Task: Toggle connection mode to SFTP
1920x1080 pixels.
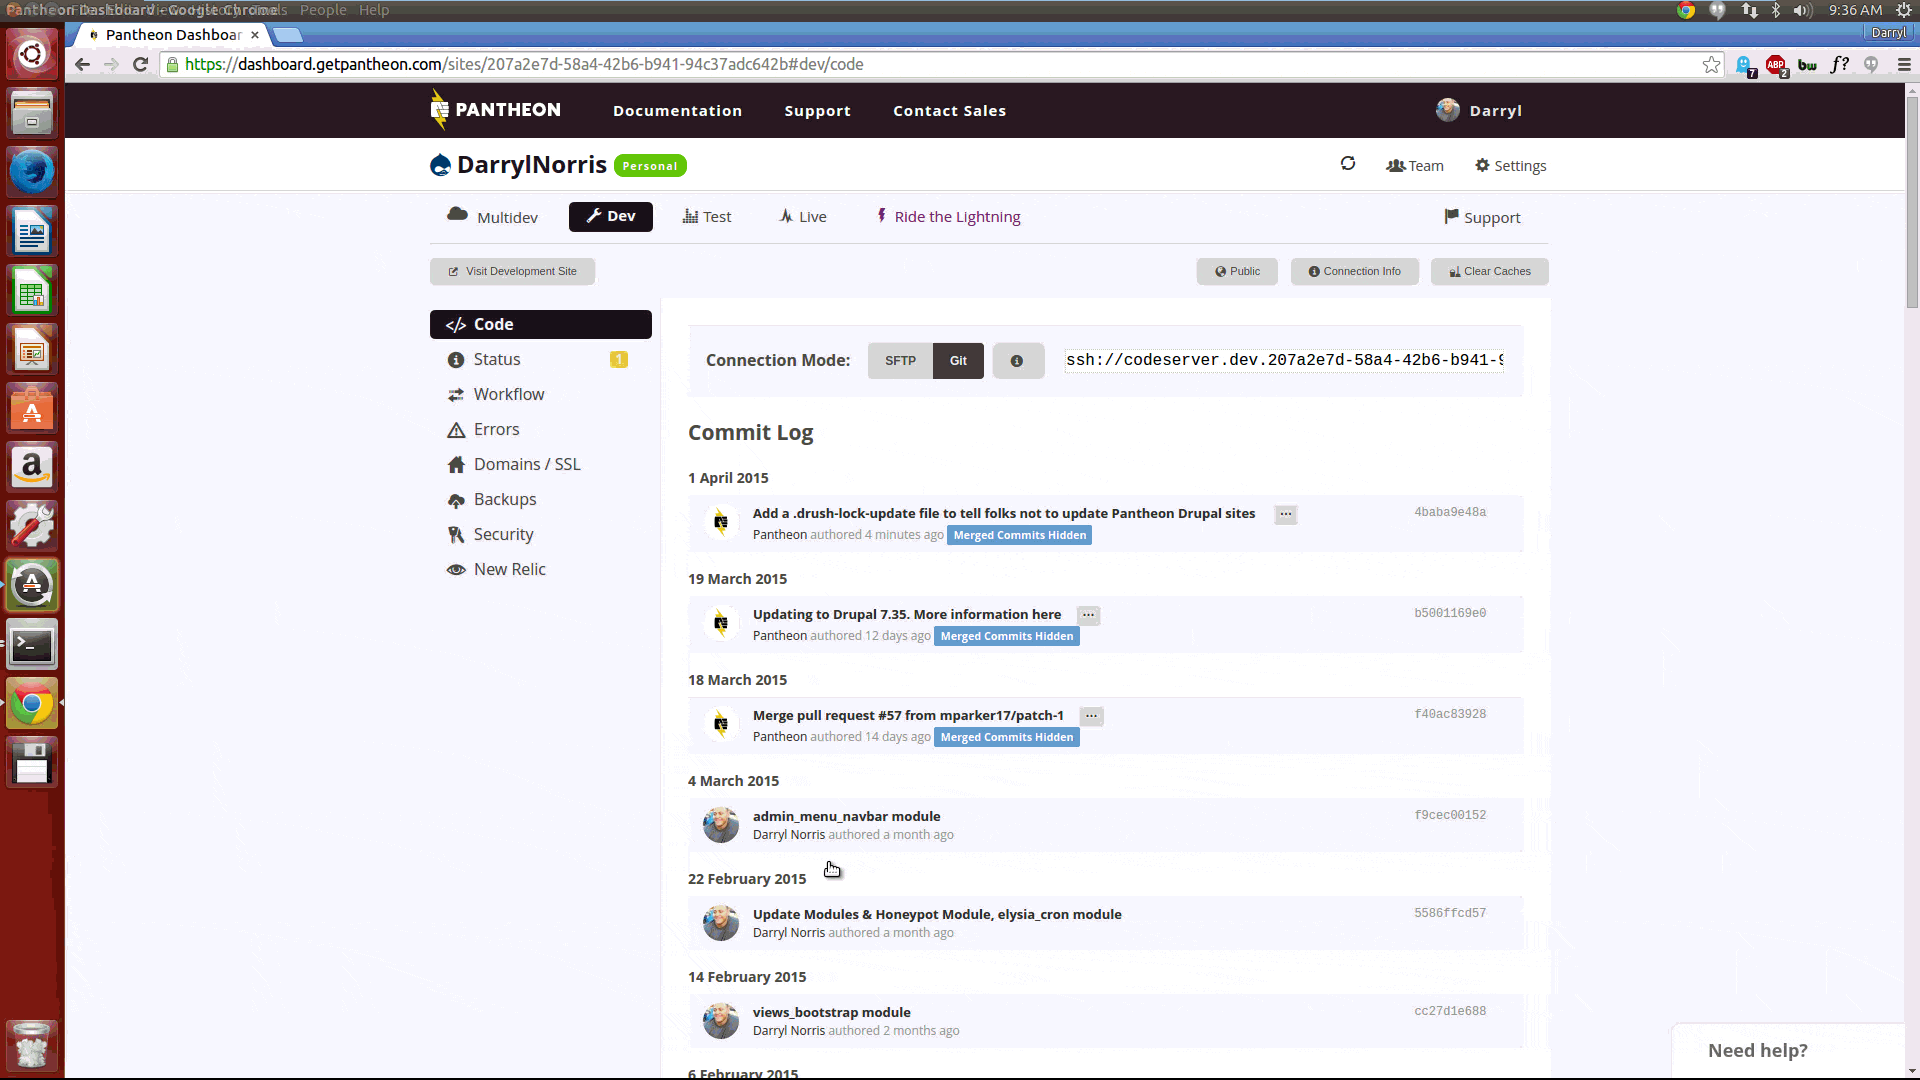Action: (901, 360)
